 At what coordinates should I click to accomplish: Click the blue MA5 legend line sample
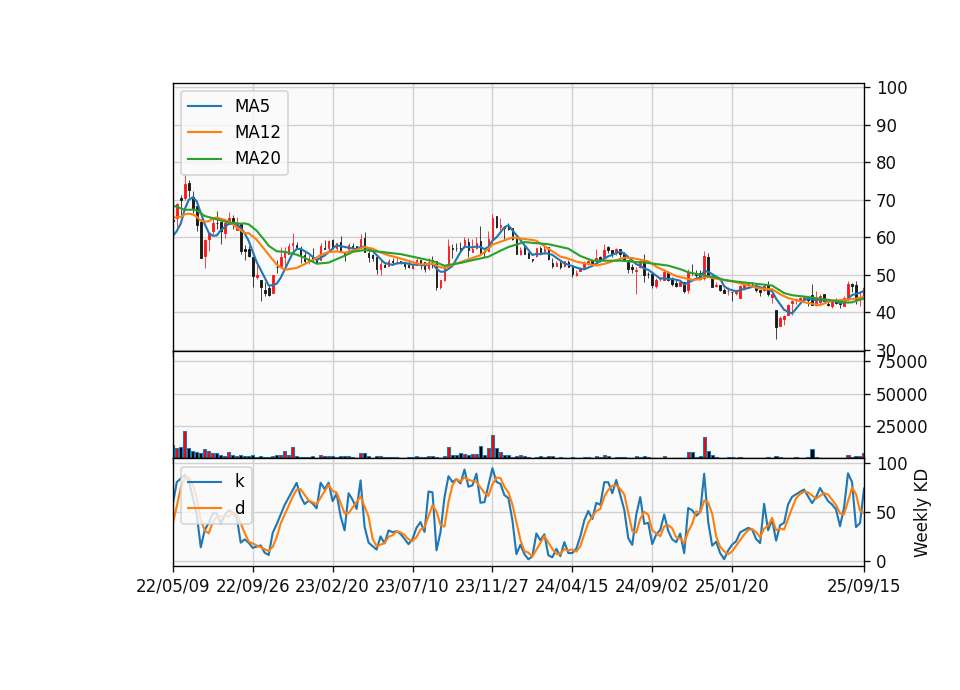point(204,106)
